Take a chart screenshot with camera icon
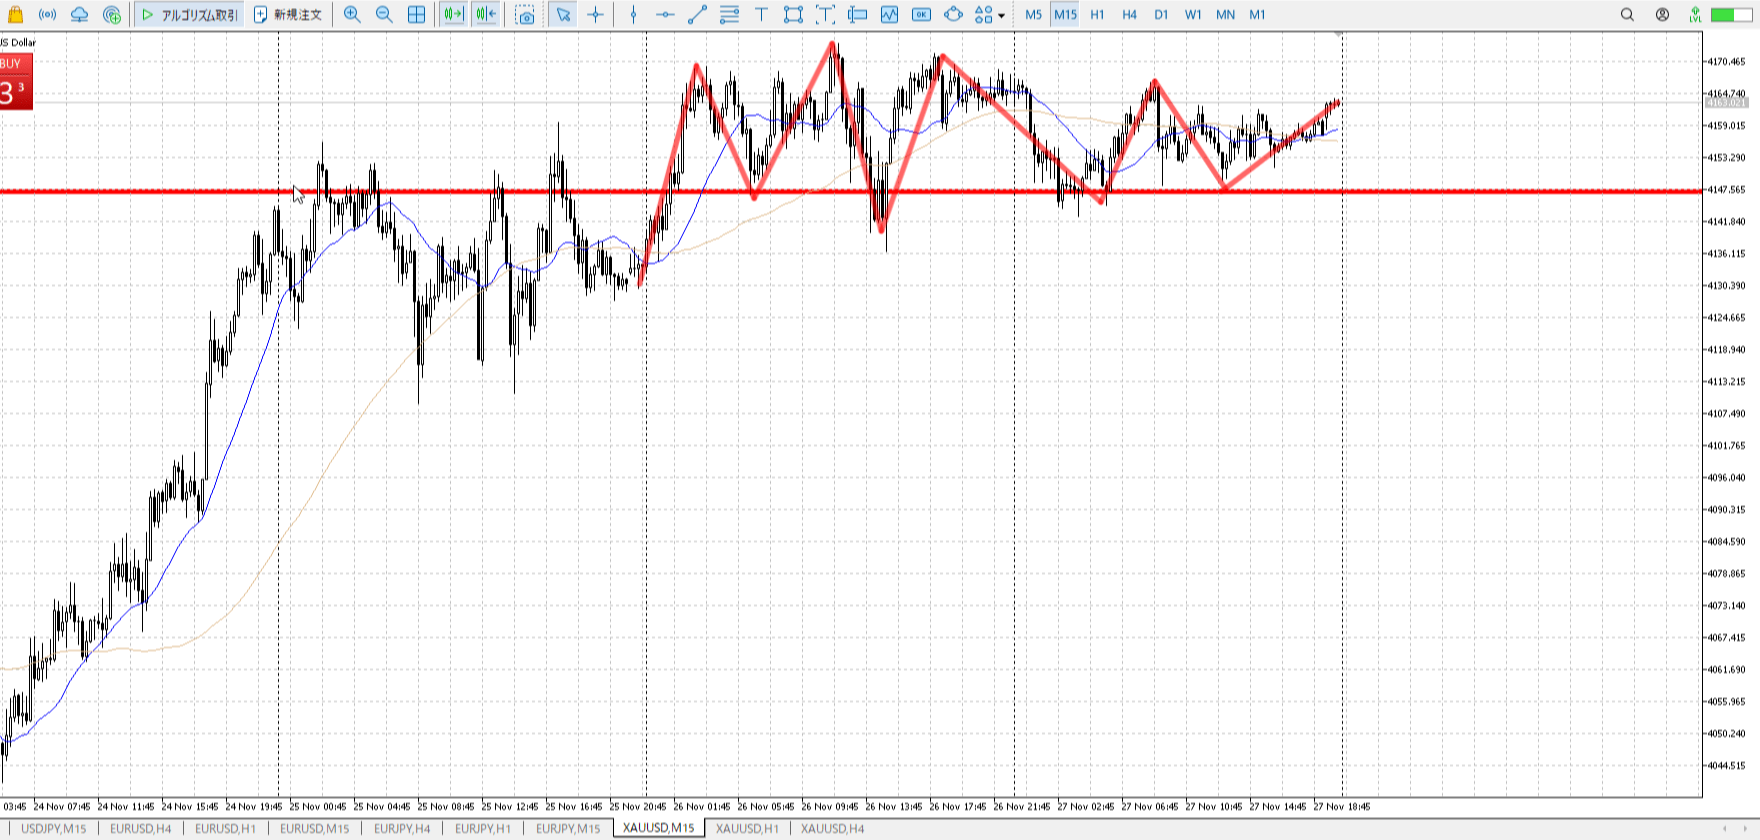The image size is (1760, 840). point(525,15)
